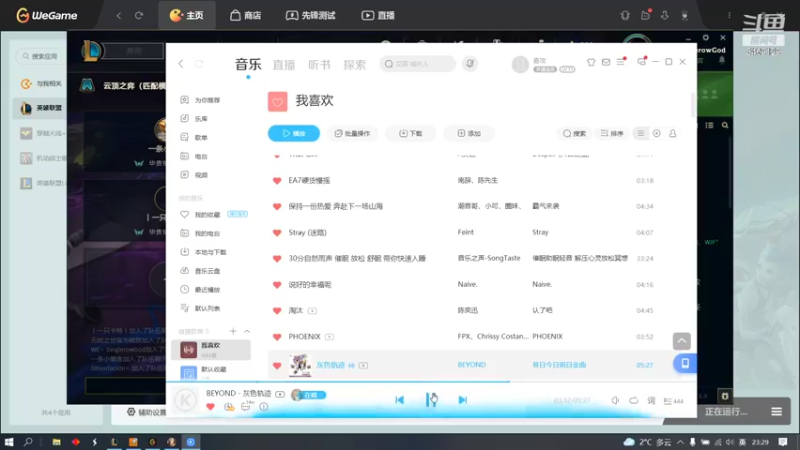Viewport: 800px width, 450px height.
Task: Show hidden system tray icons
Action: 680,442
